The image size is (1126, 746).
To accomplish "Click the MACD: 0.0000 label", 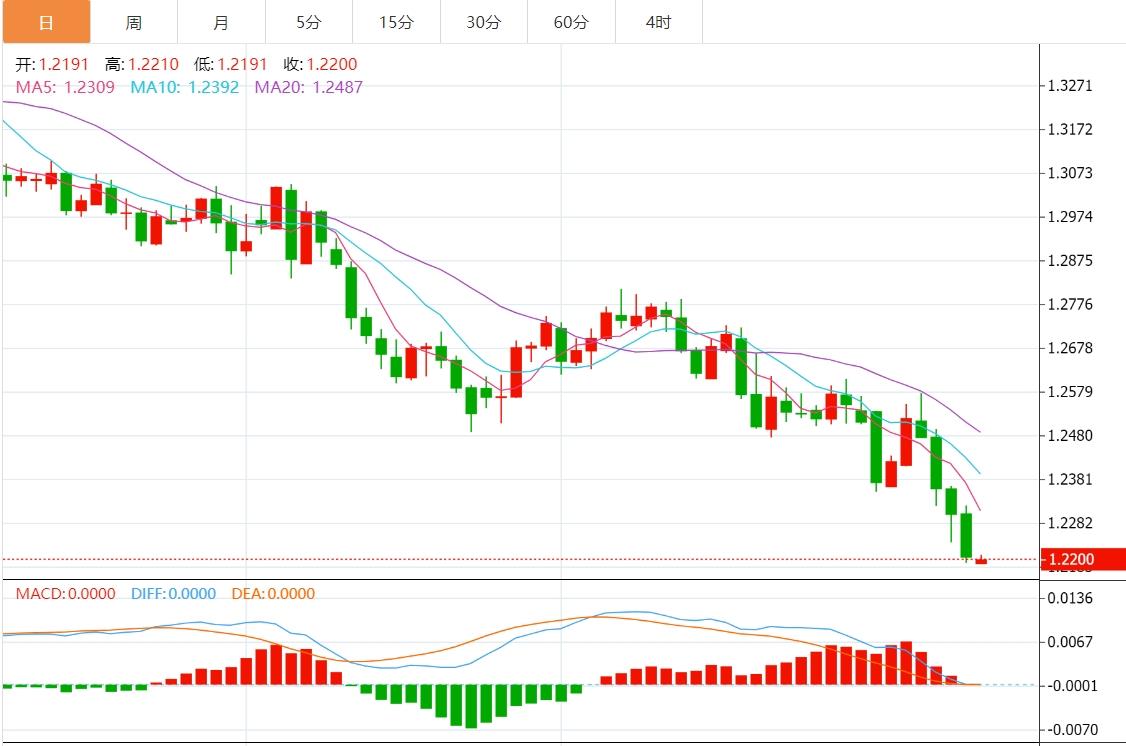I will 65,594.
